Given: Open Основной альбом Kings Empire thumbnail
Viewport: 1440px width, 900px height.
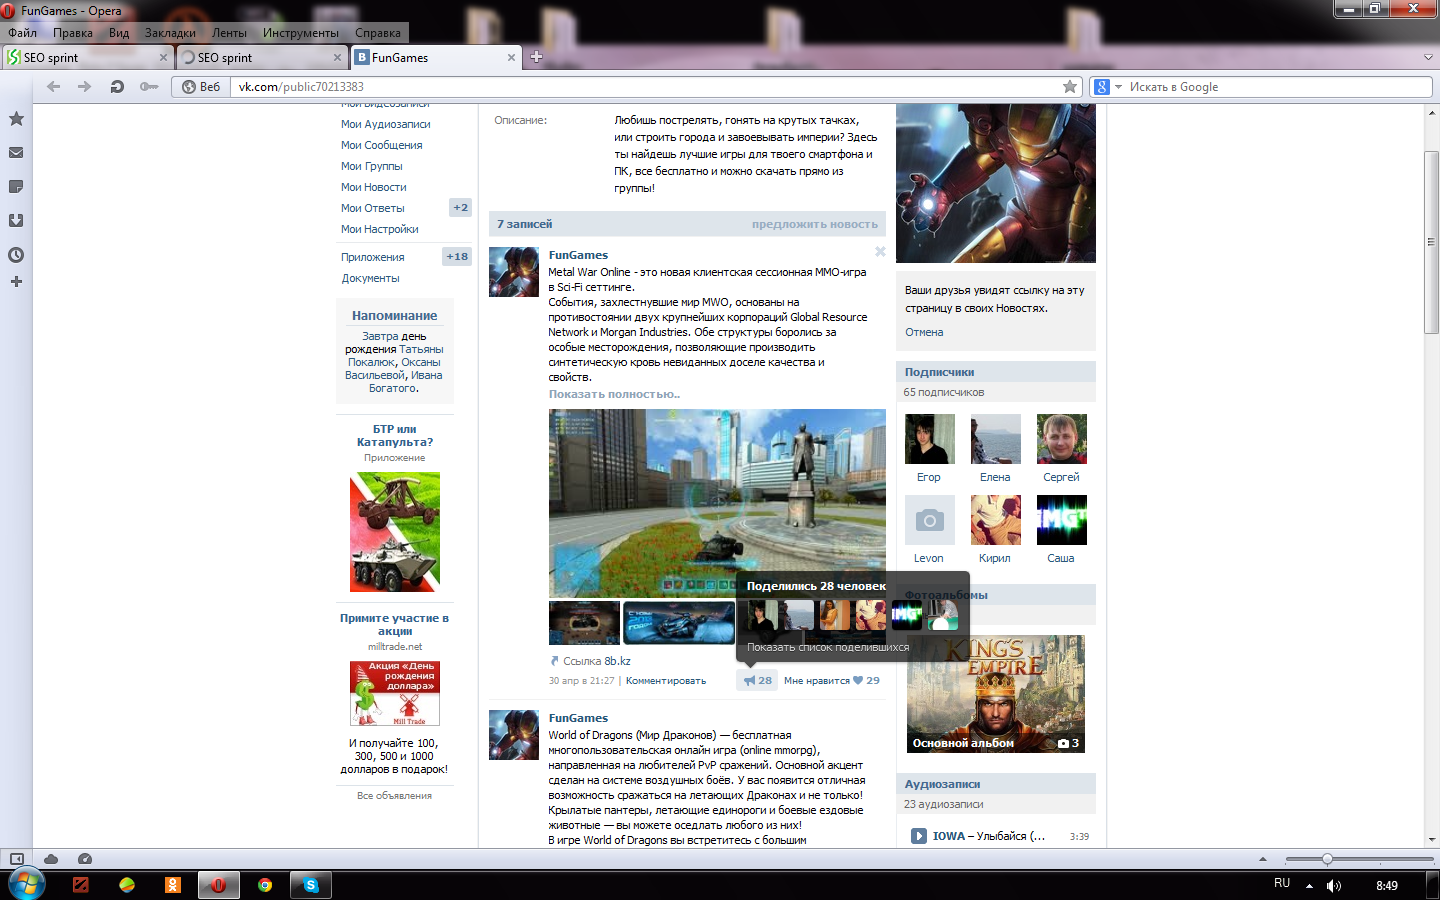Looking at the screenshot, I should pos(995,694).
